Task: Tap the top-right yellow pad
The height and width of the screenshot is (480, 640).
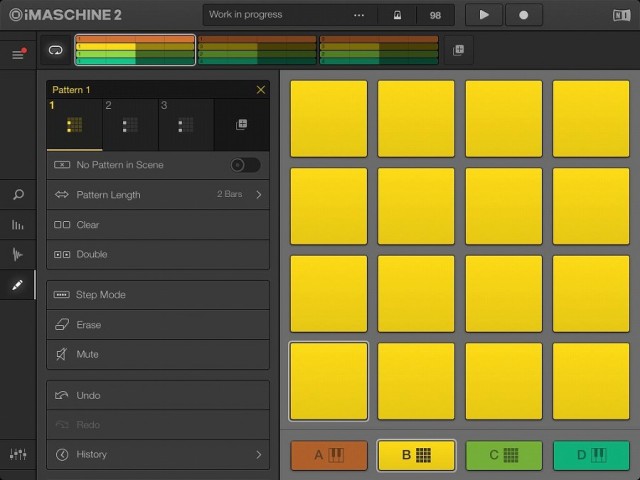Action: point(591,119)
